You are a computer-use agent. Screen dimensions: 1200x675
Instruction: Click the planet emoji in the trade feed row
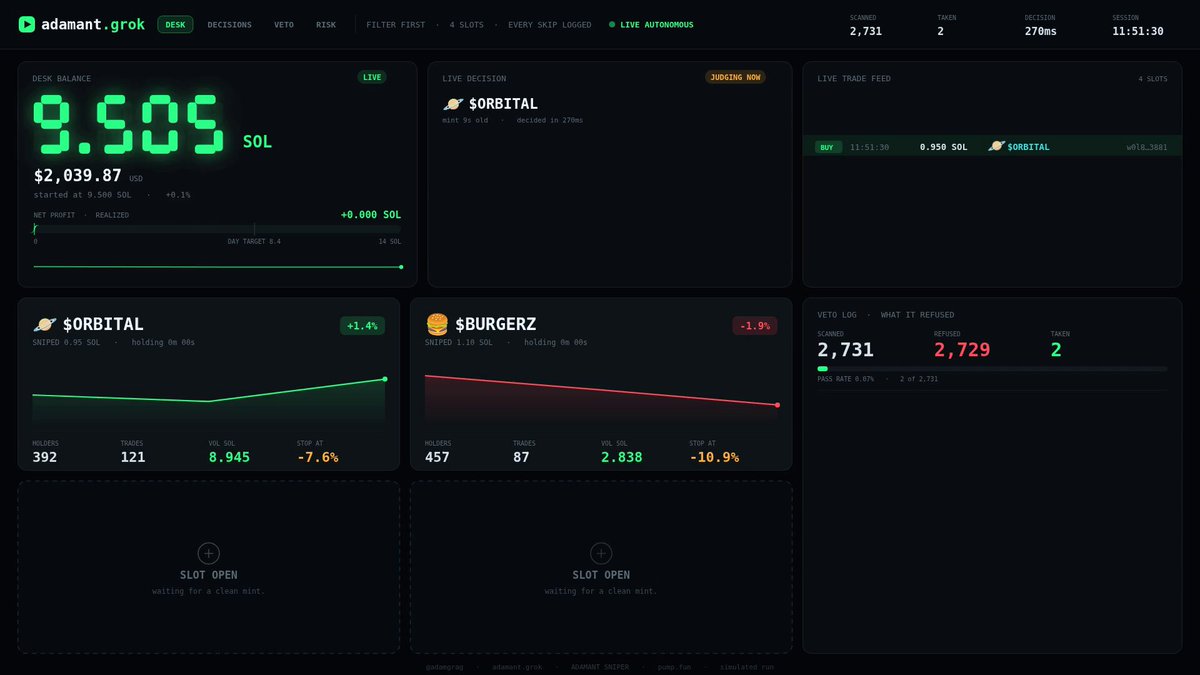[996, 147]
